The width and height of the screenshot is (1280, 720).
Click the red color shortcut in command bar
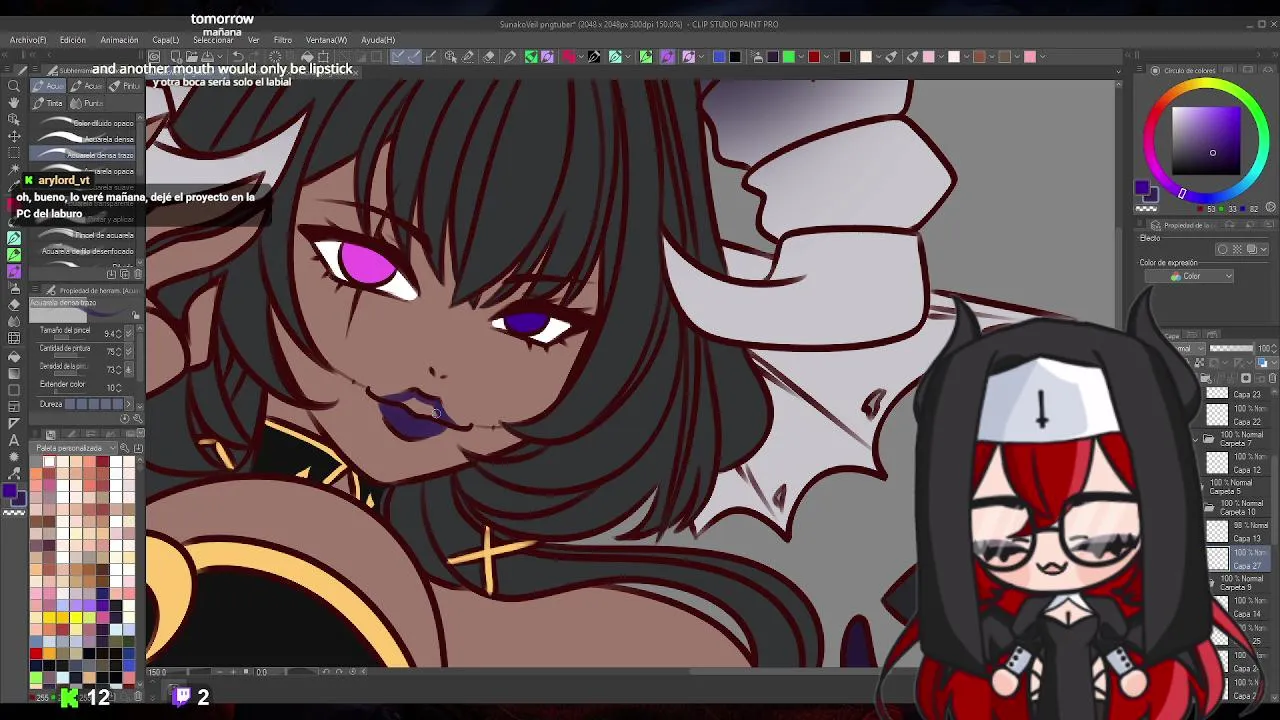coord(814,57)
